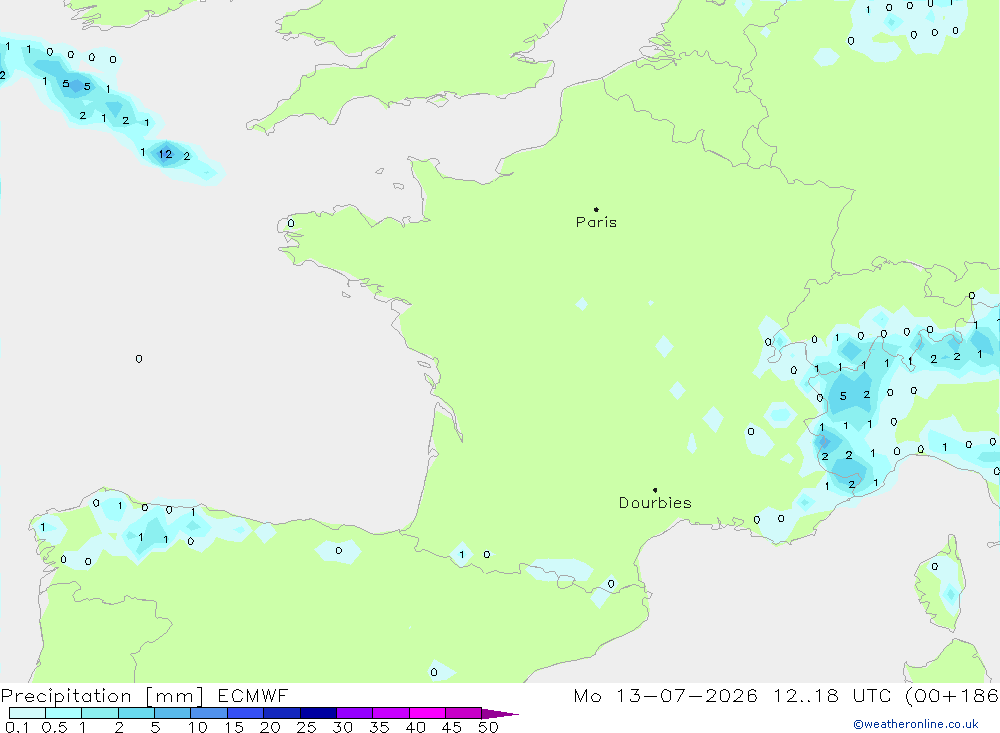Click the black dot marking Paris
Viewport: 1000px width, 733px height.
[596, 209]
